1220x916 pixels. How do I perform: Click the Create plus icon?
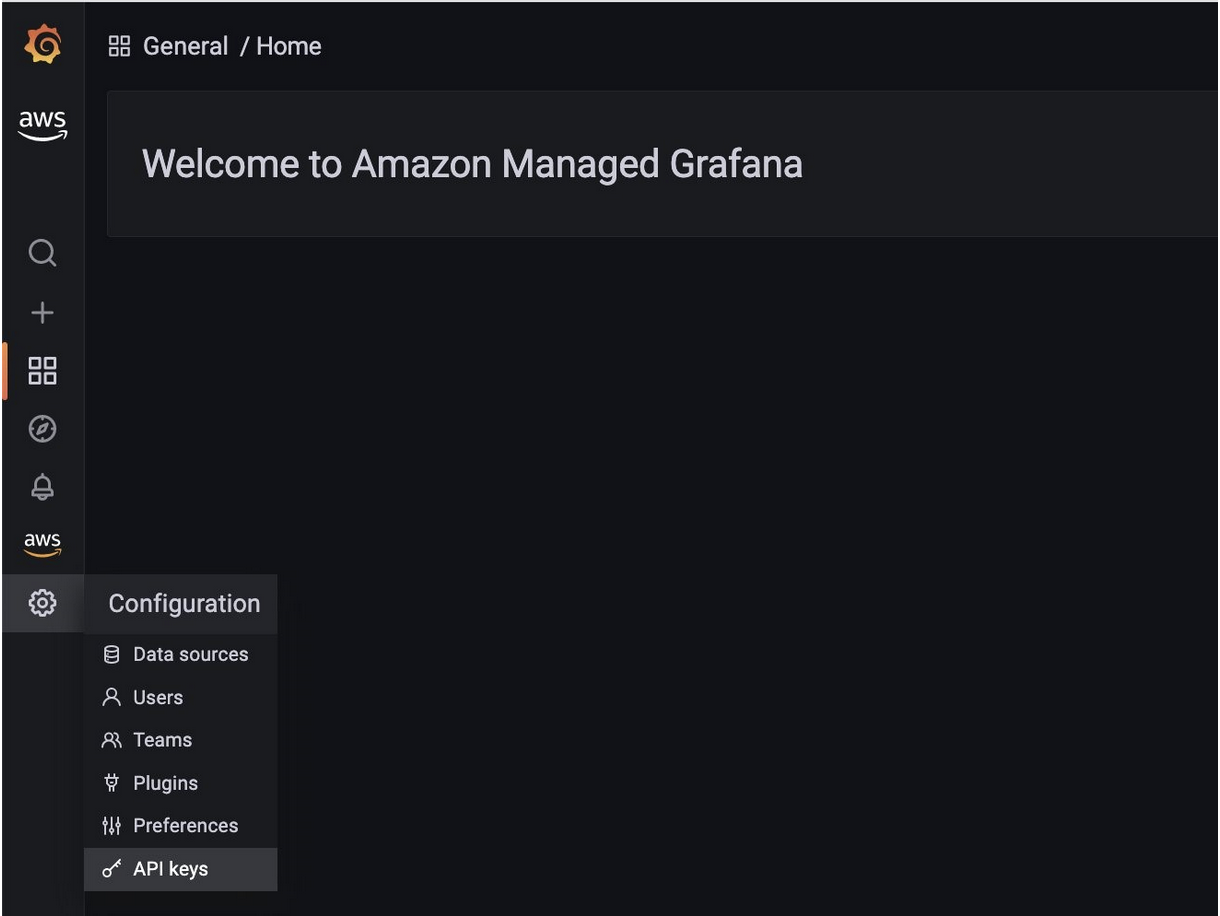click(42, 313)
